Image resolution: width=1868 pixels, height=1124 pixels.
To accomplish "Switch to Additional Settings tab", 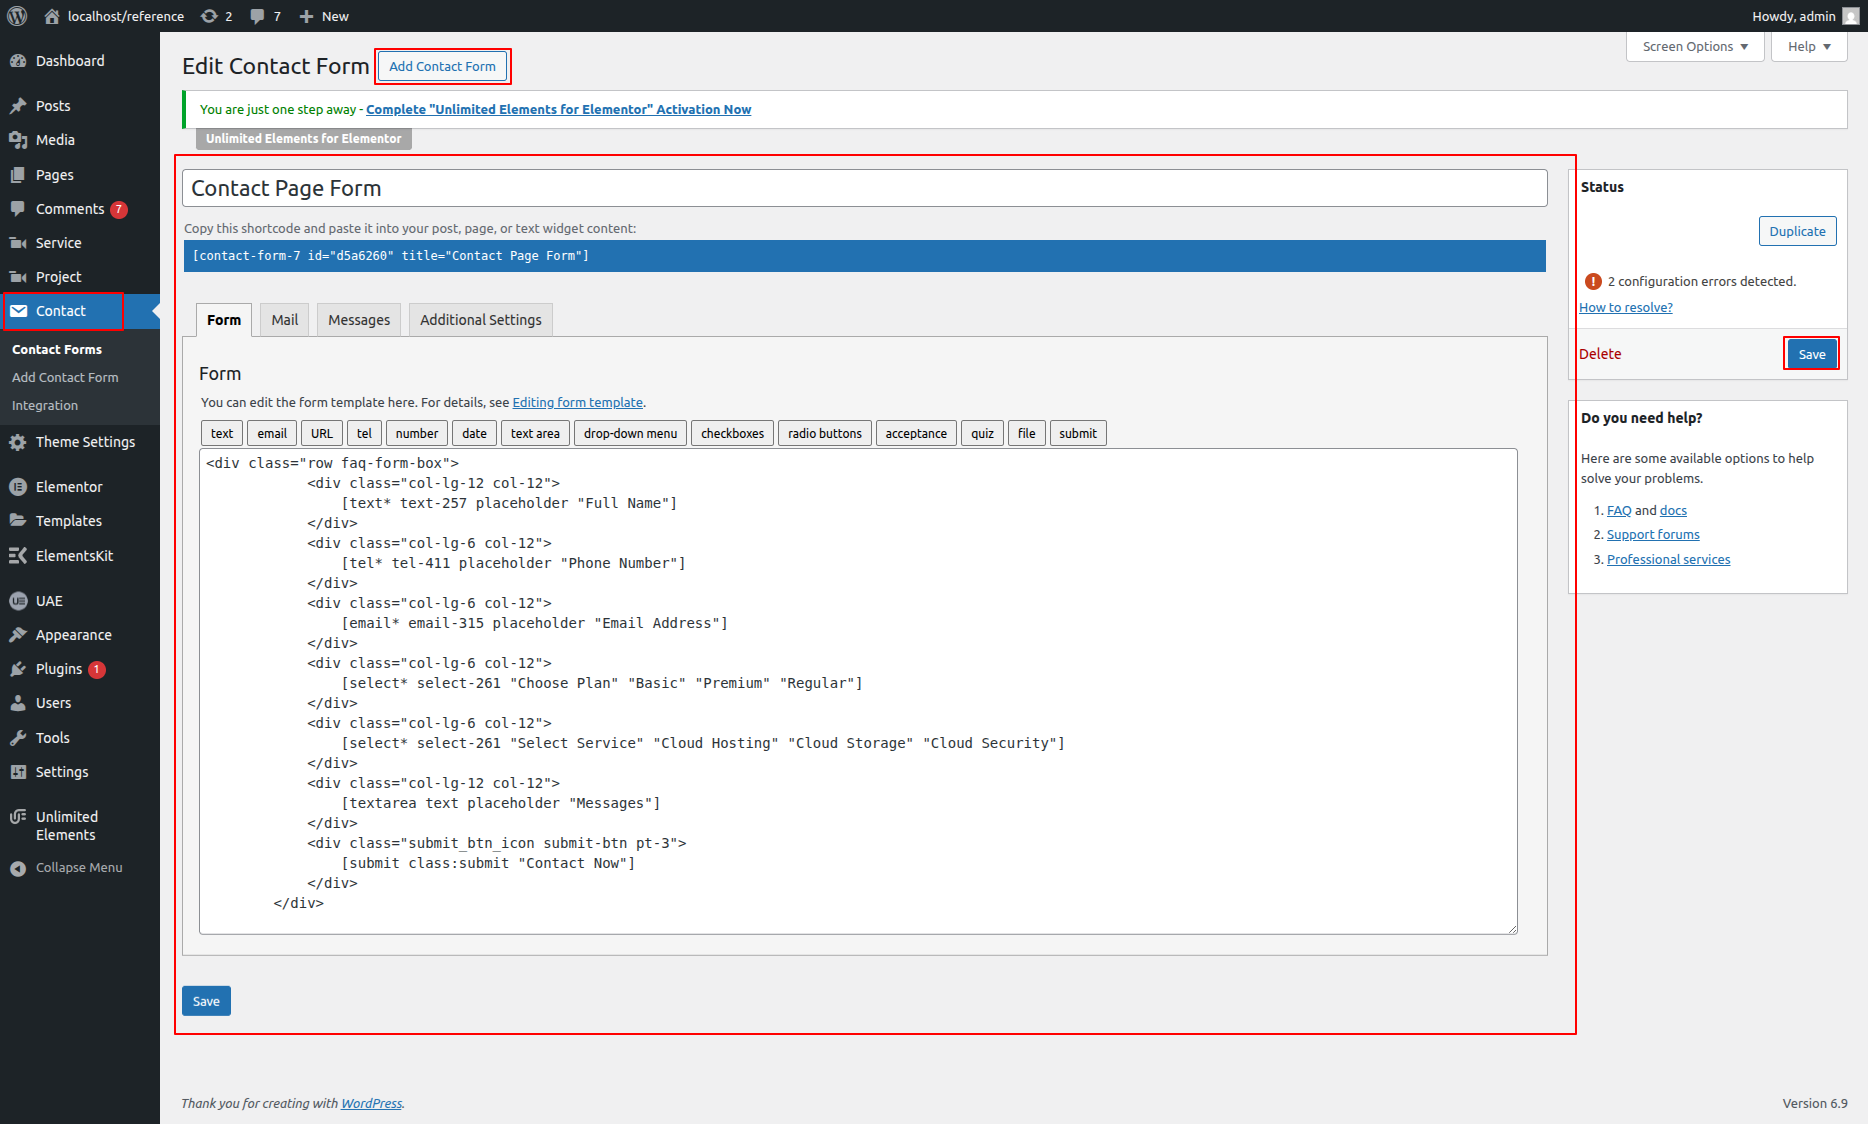I will click(481, 320).
